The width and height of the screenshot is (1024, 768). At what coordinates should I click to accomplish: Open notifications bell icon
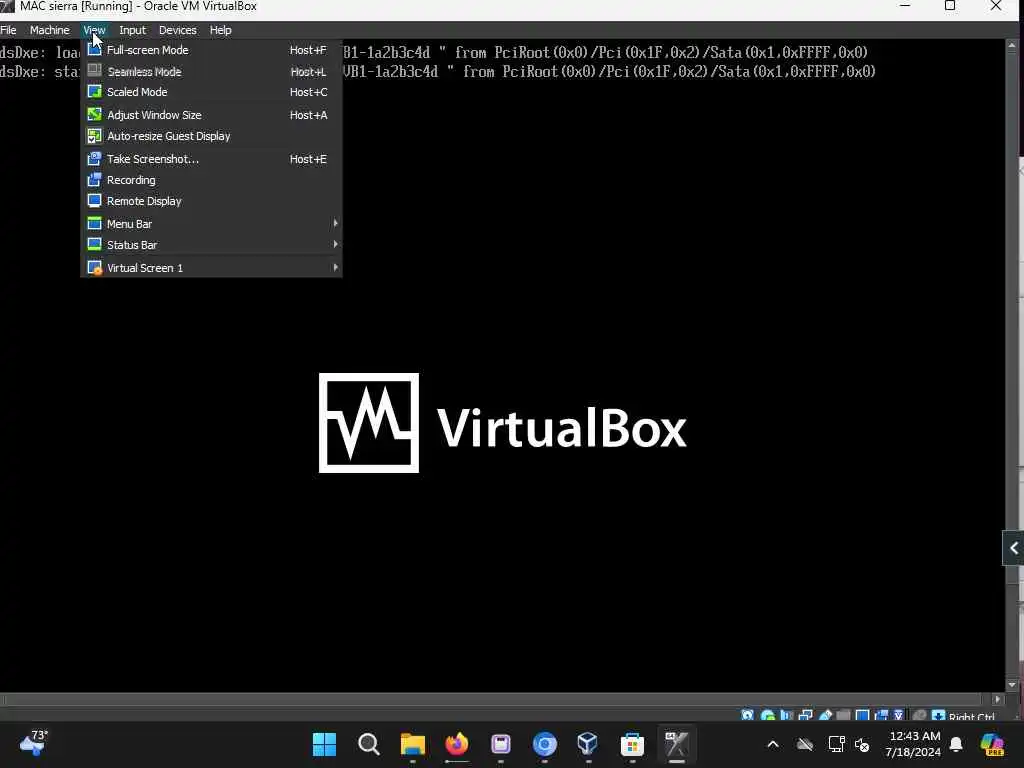(x=956, y=744)
